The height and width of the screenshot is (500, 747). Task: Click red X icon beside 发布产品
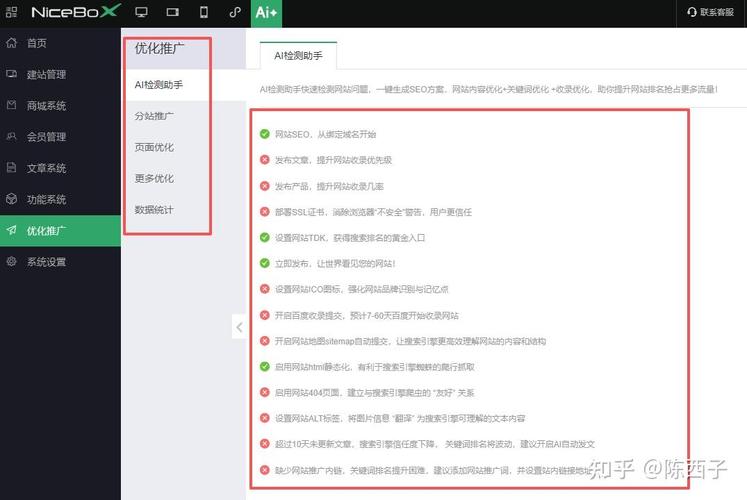265,186
